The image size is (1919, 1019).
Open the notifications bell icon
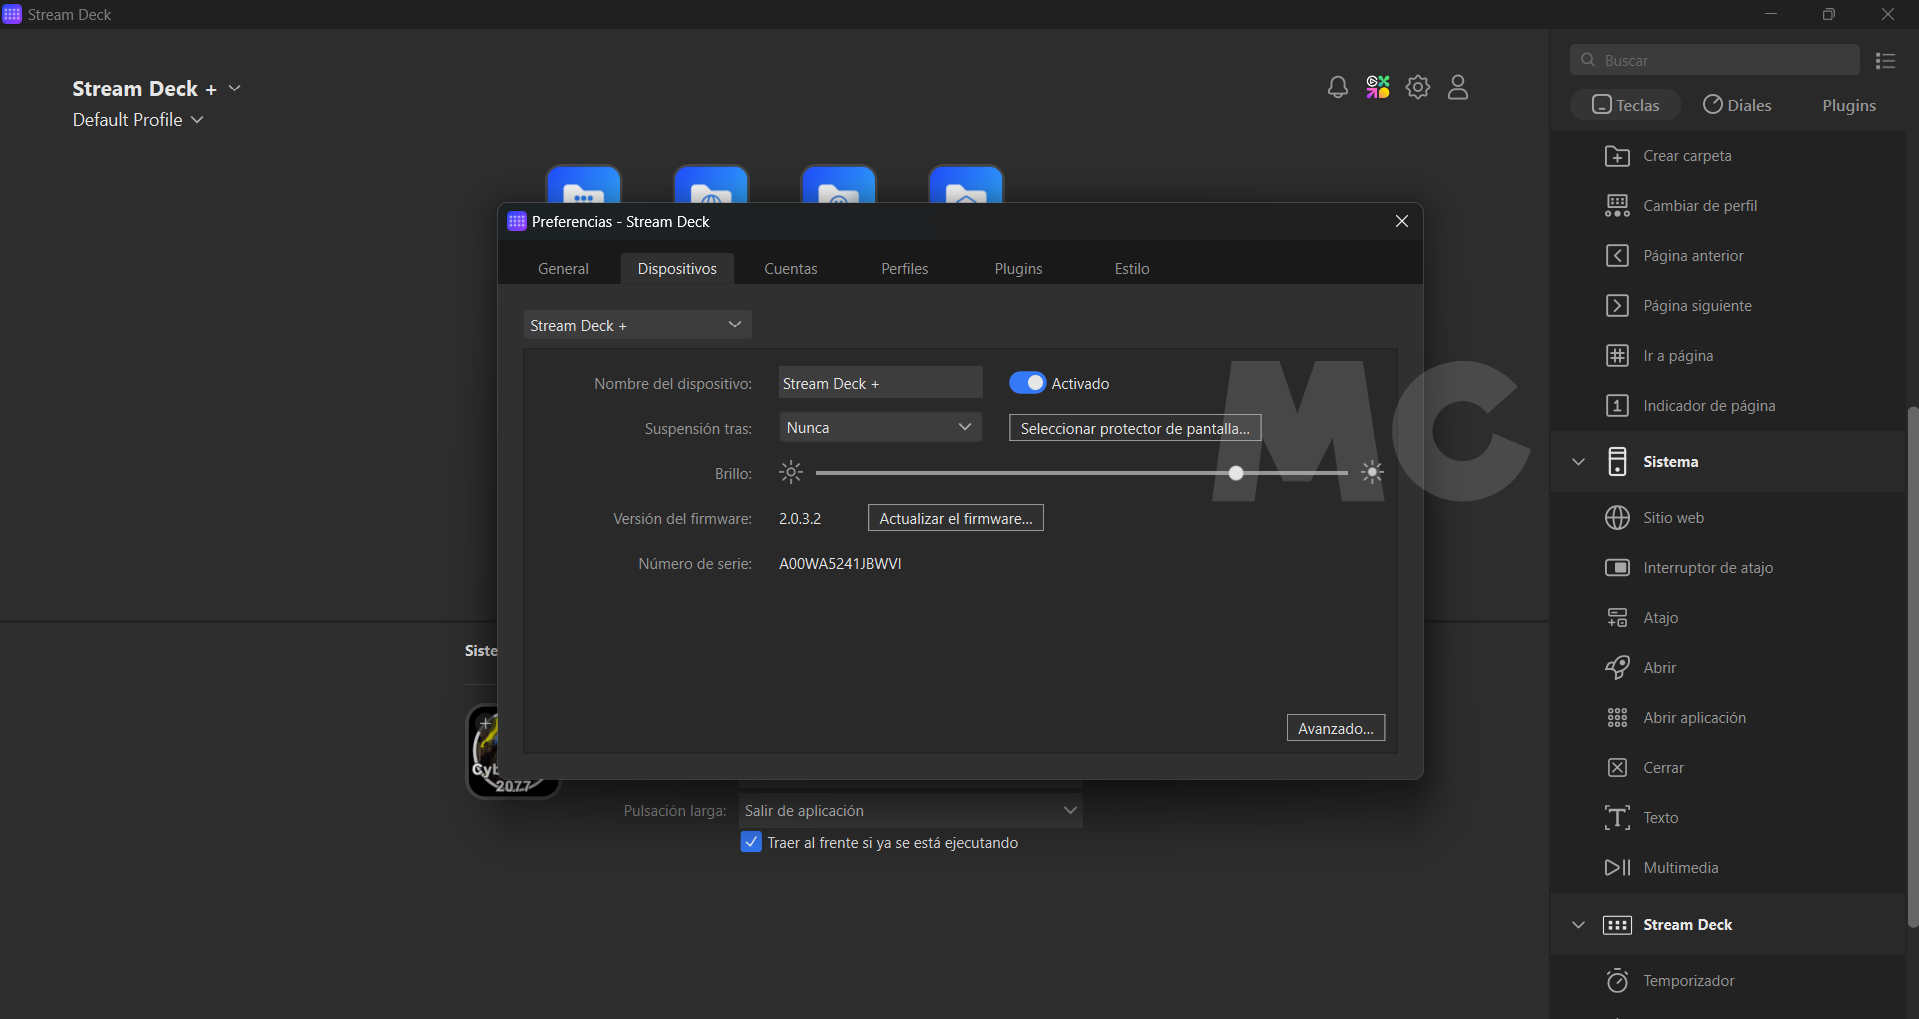(x=1337, y=88)
